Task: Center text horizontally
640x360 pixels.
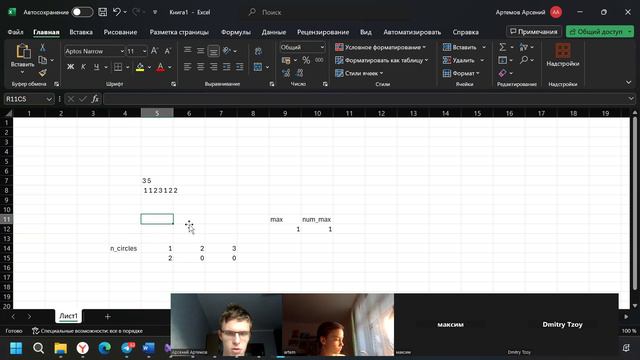Action: coord(201,67)
